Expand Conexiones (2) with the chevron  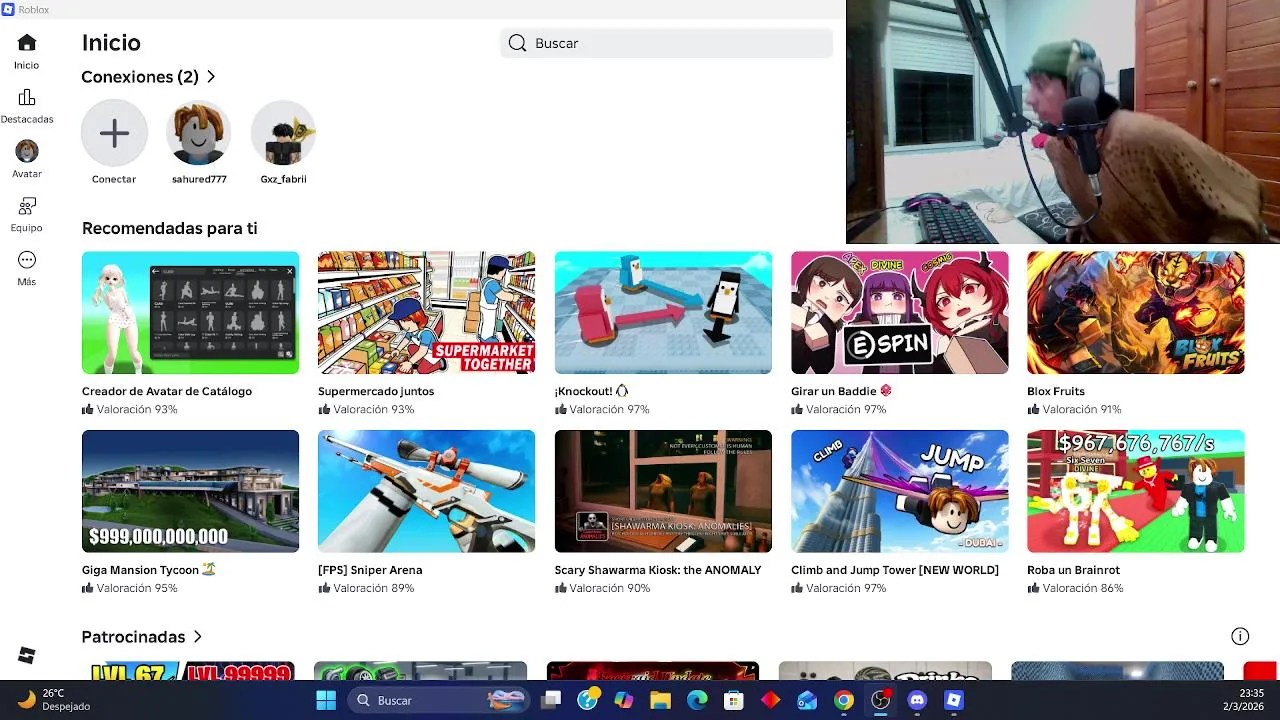pyautogui.click(x=211, y=77)
